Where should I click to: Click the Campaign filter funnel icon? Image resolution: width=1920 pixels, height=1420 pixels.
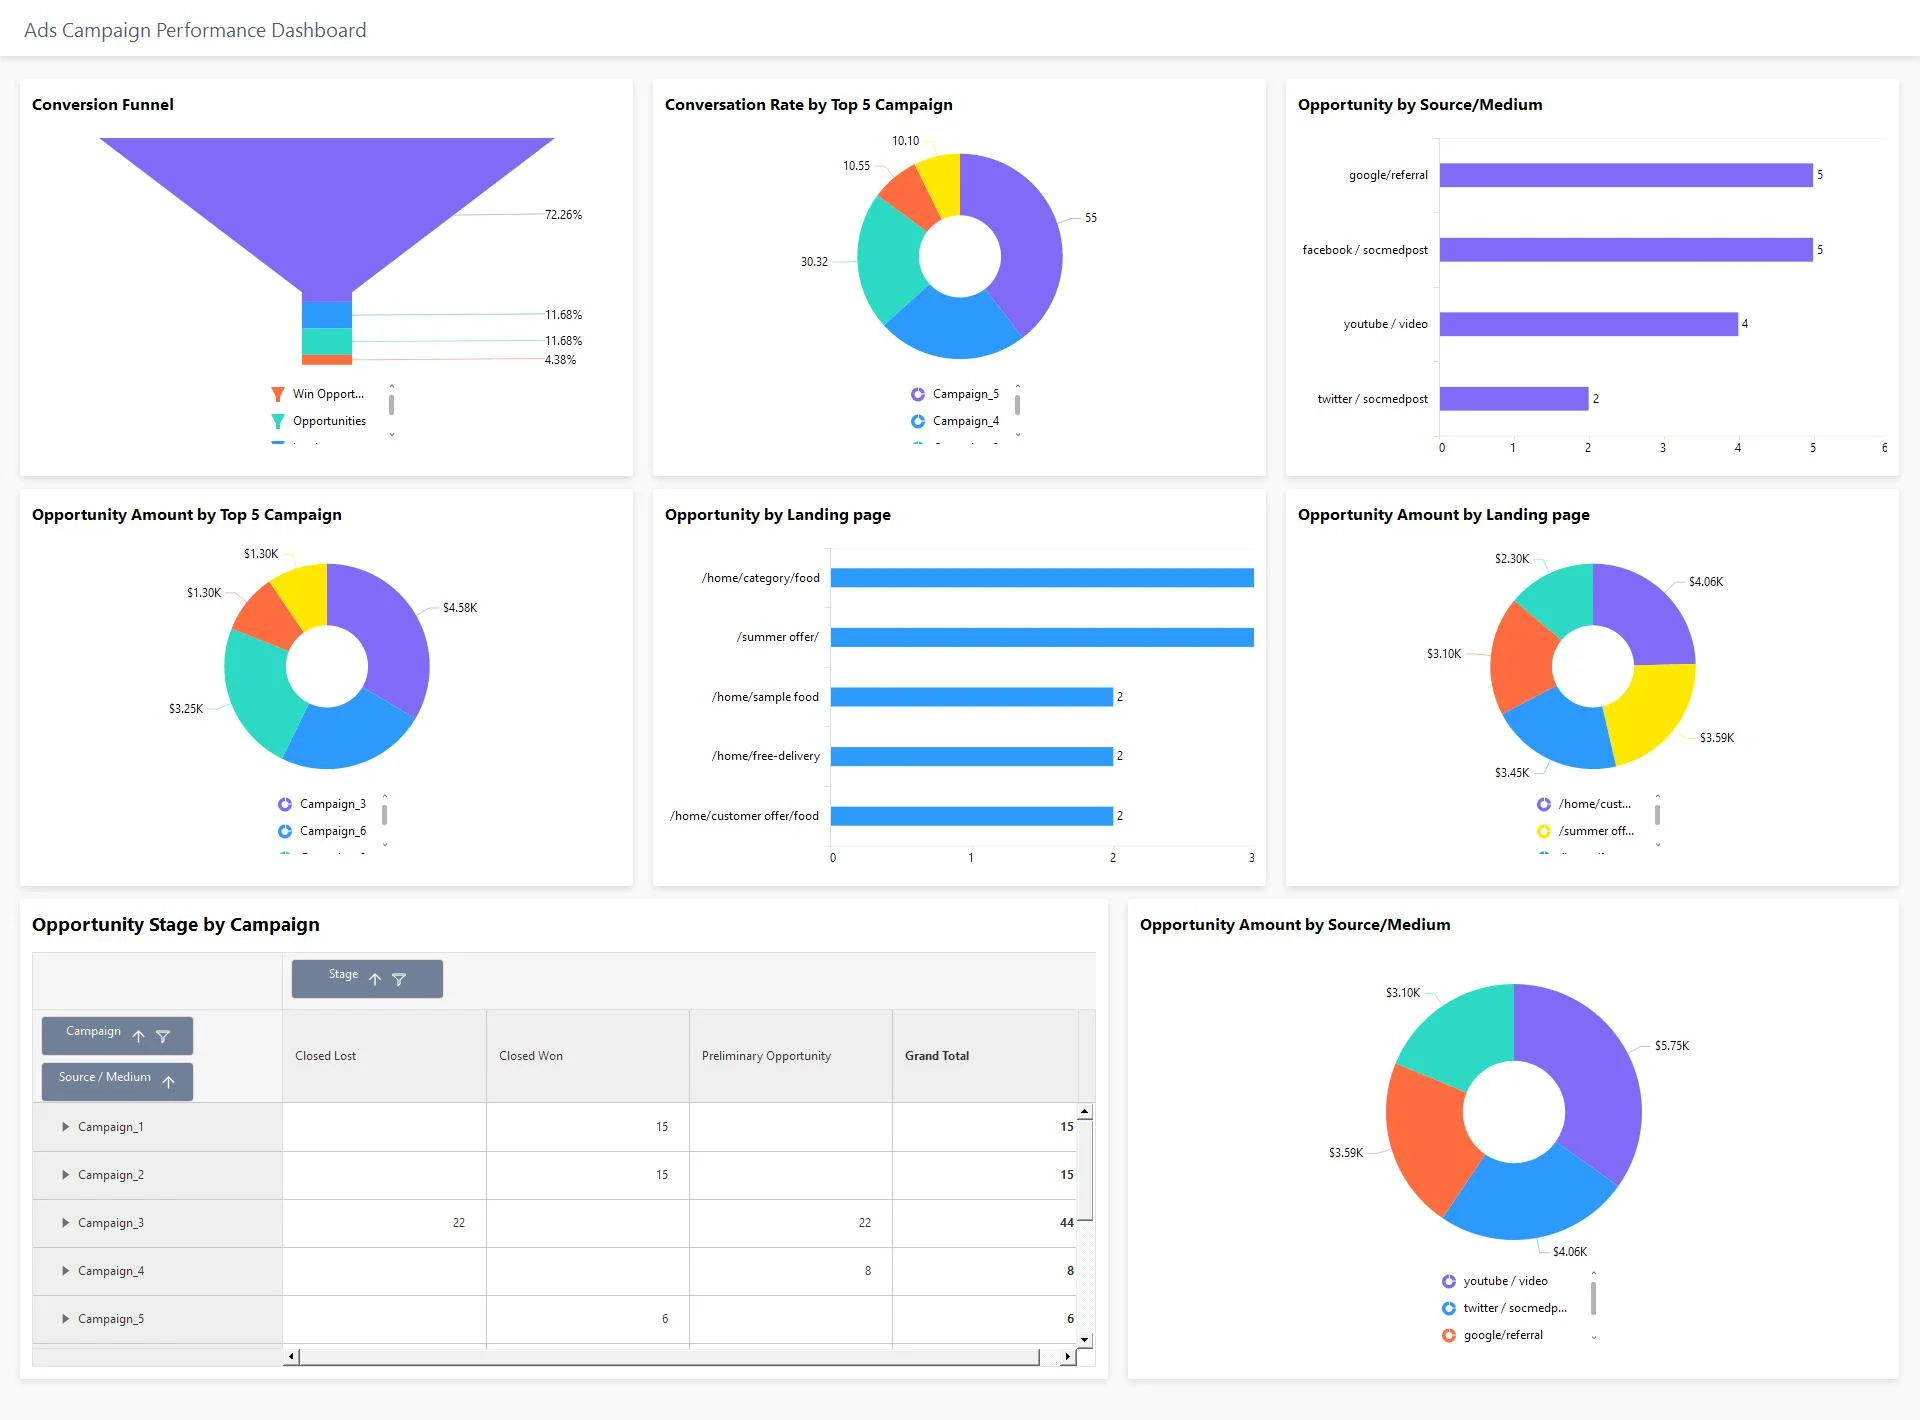[x=164, y=1037]
